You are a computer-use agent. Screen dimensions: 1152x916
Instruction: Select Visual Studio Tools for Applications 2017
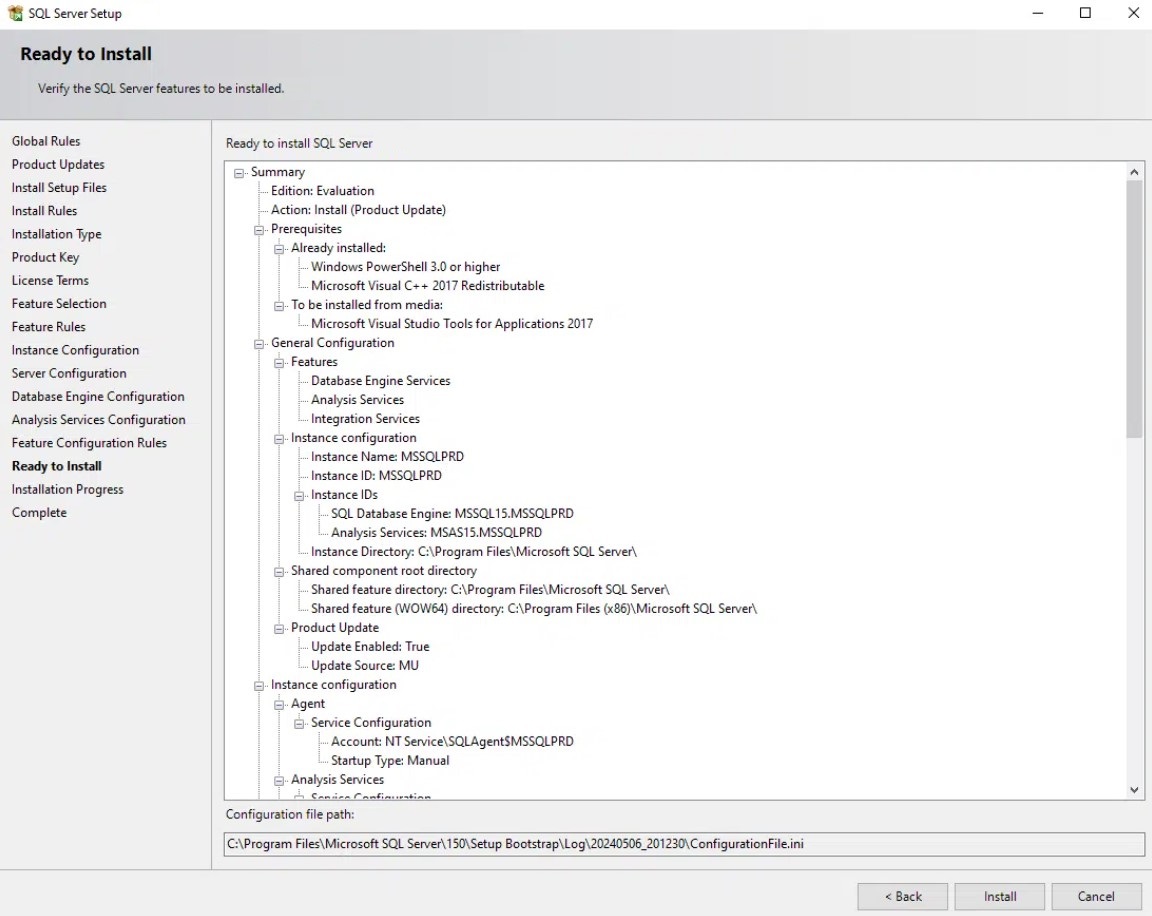coord(452,324)
